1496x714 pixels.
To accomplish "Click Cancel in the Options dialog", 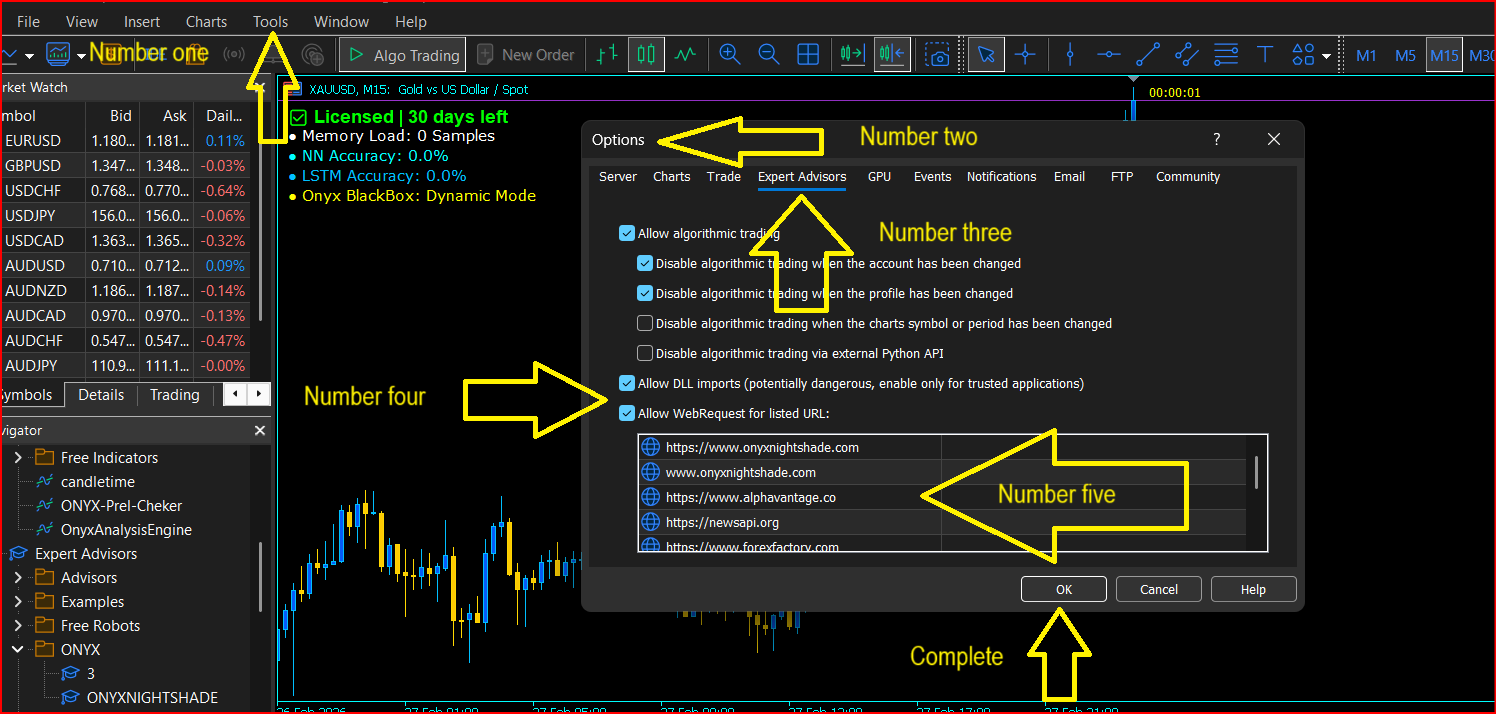I will point(1159,590).
